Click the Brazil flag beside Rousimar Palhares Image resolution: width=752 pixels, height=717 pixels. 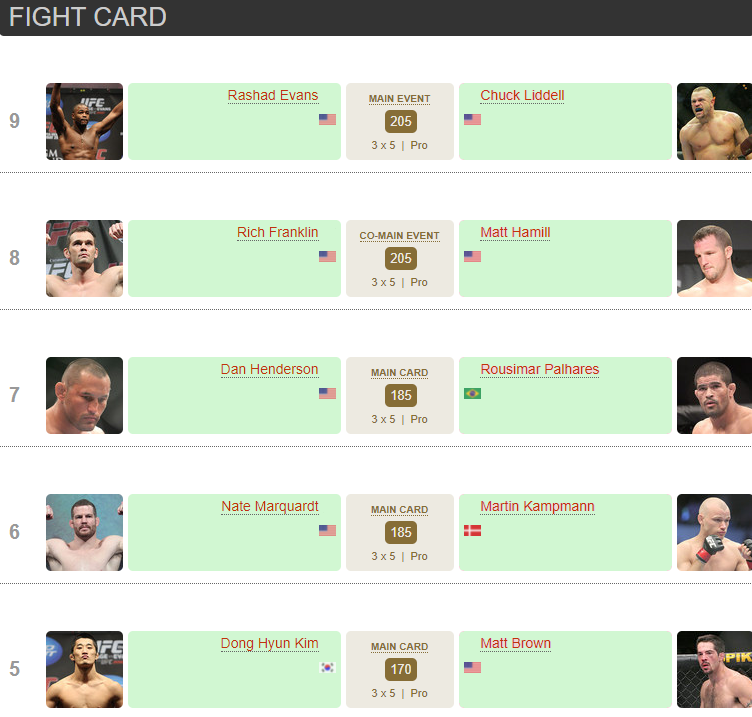(472, 393)
